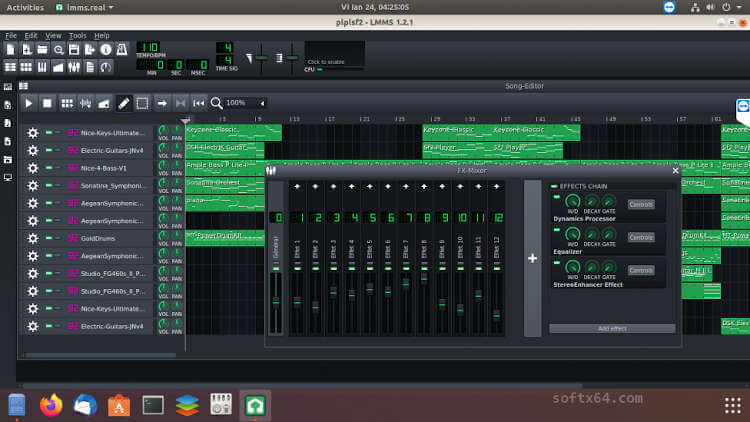The height and width of the screenshot is (422, 750).
Task: Add an automation track in Song Editor
Action: [104, 103]
